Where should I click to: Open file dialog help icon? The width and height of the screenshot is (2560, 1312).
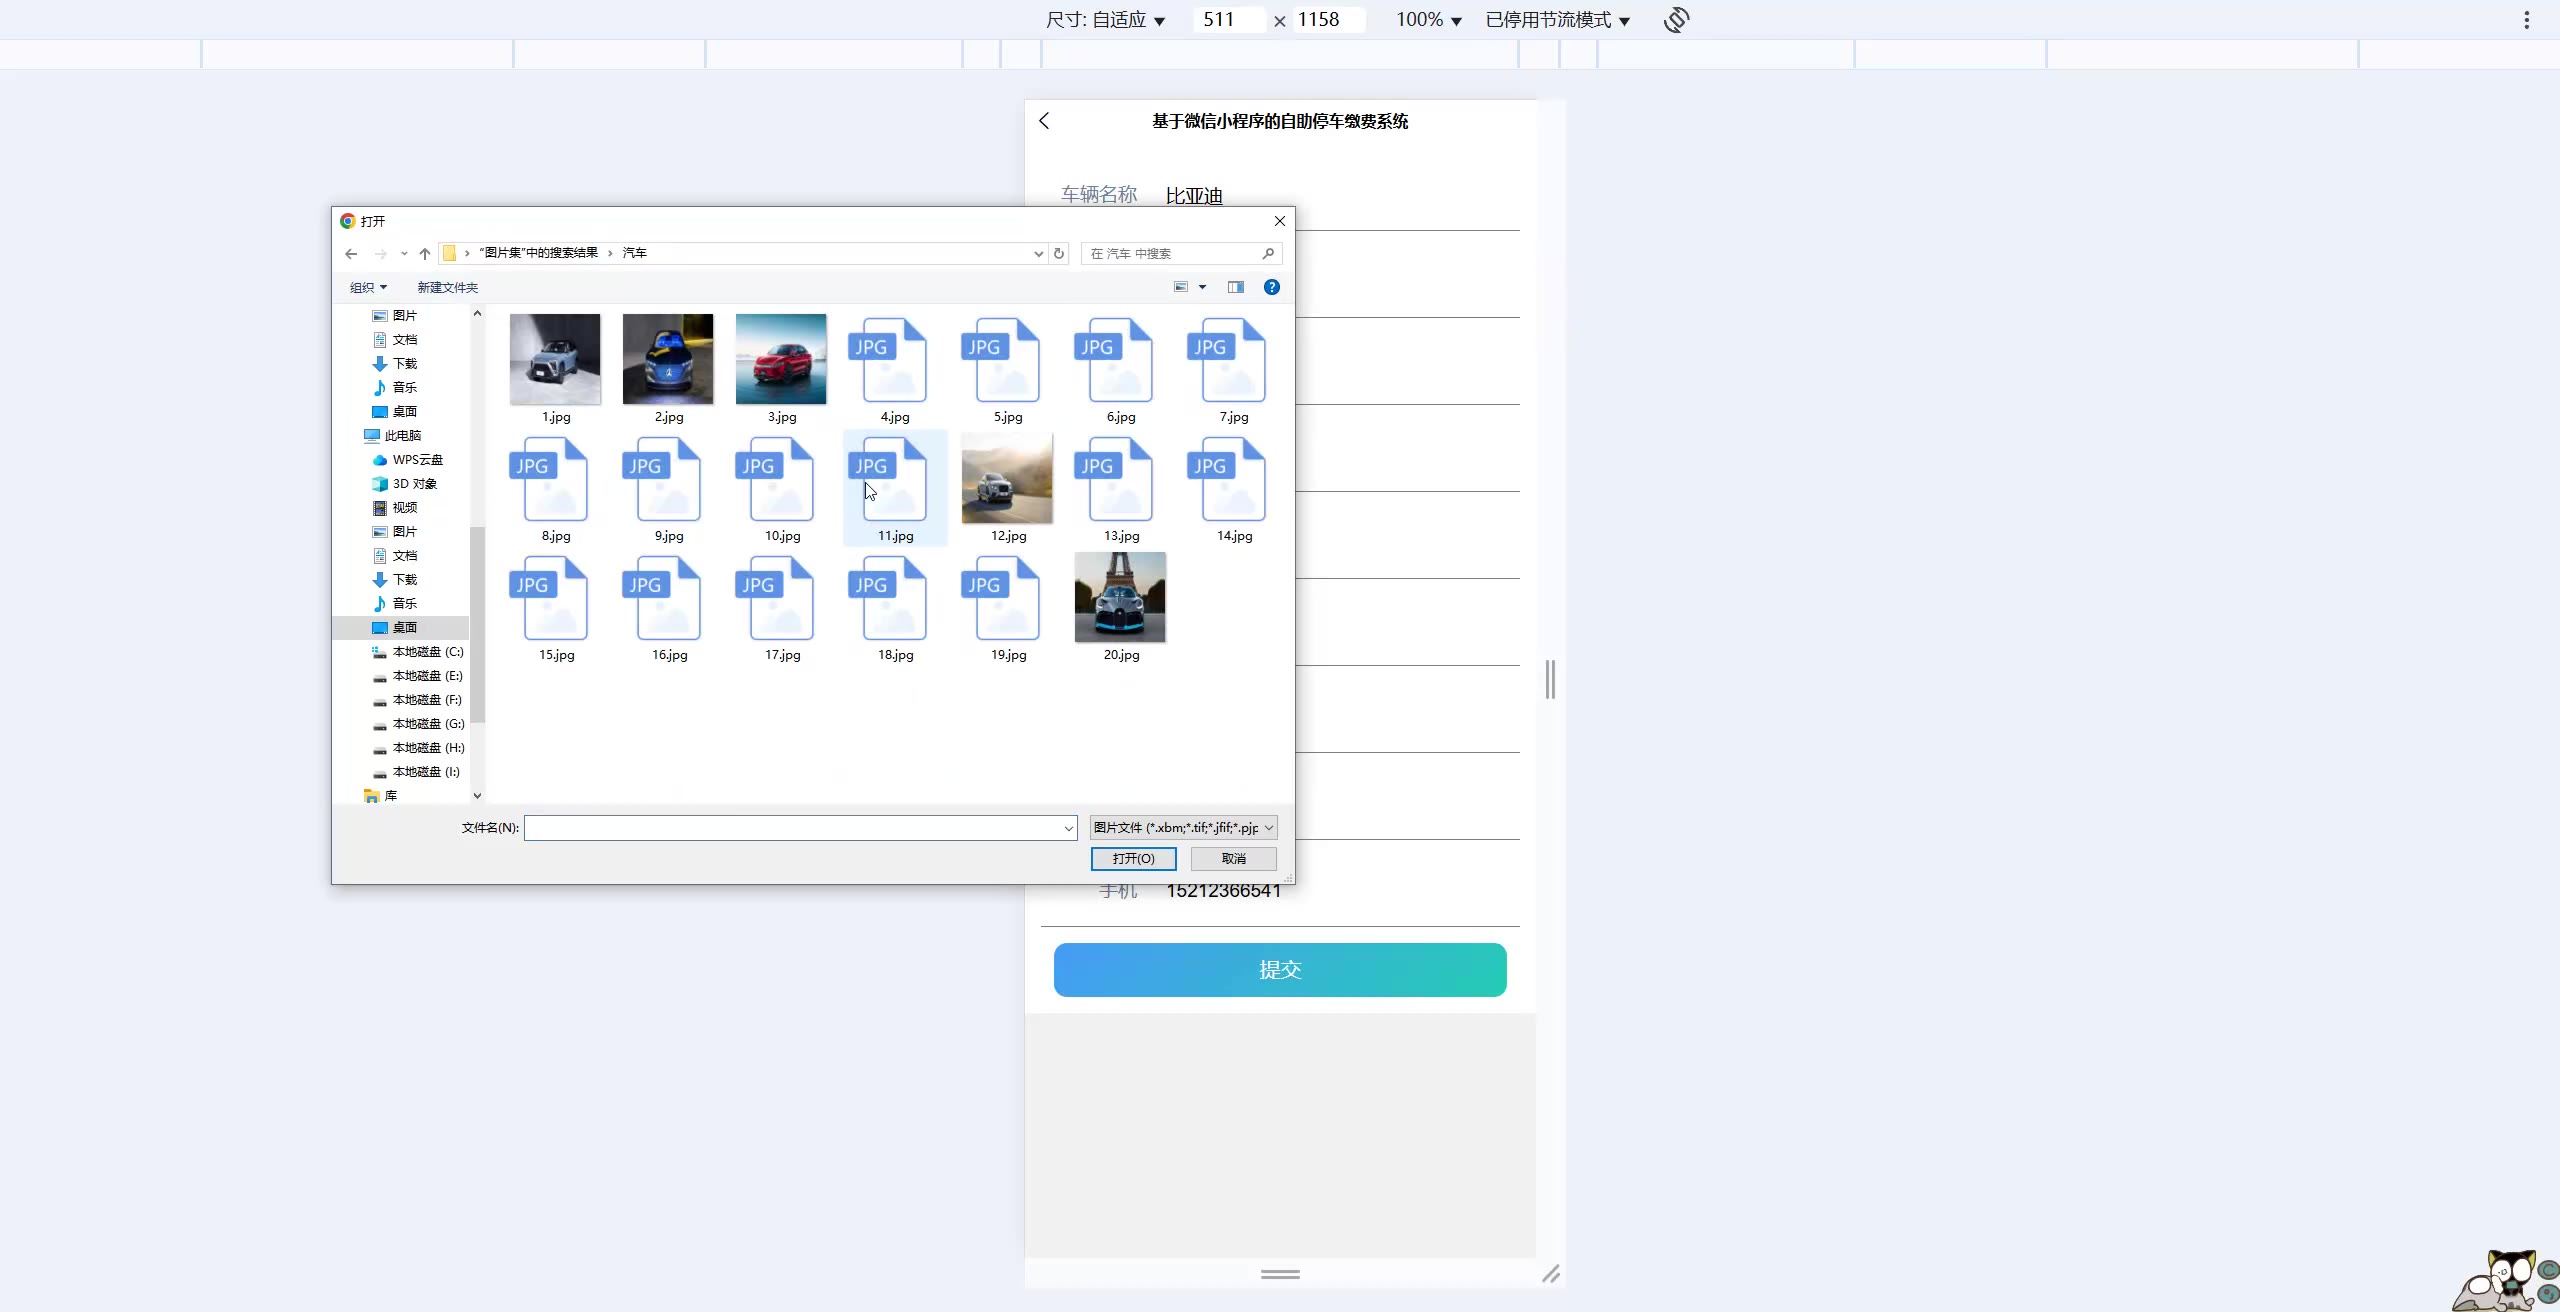[1271, 287]
